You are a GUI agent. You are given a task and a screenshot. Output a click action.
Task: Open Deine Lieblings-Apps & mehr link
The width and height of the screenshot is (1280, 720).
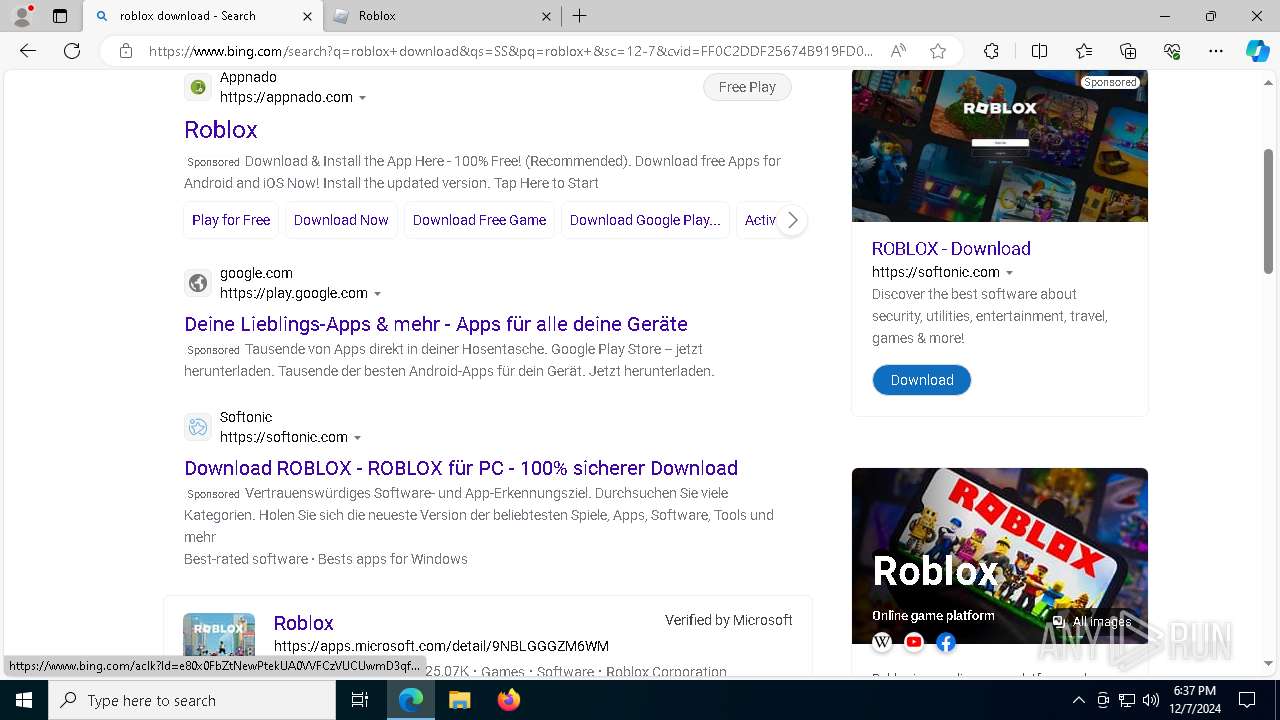tap(436, 324)
